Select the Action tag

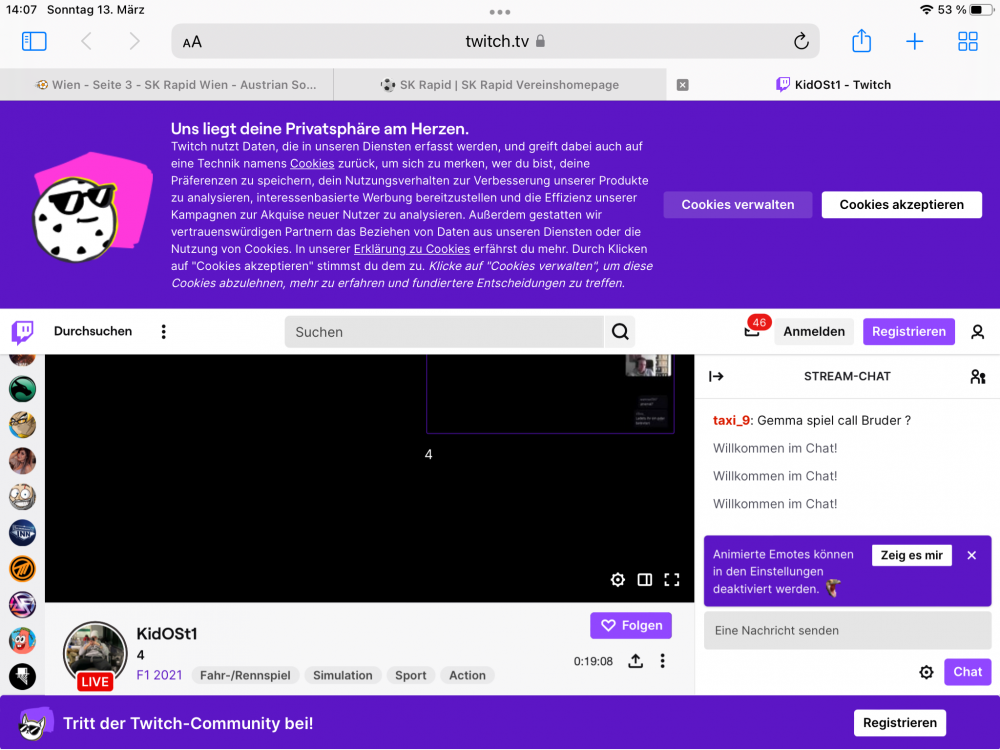click(x=467, y=675)
